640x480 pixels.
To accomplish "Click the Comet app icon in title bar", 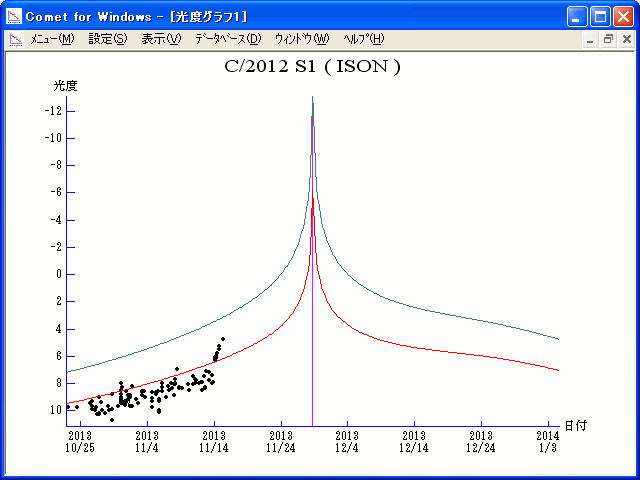I will 14,16.
